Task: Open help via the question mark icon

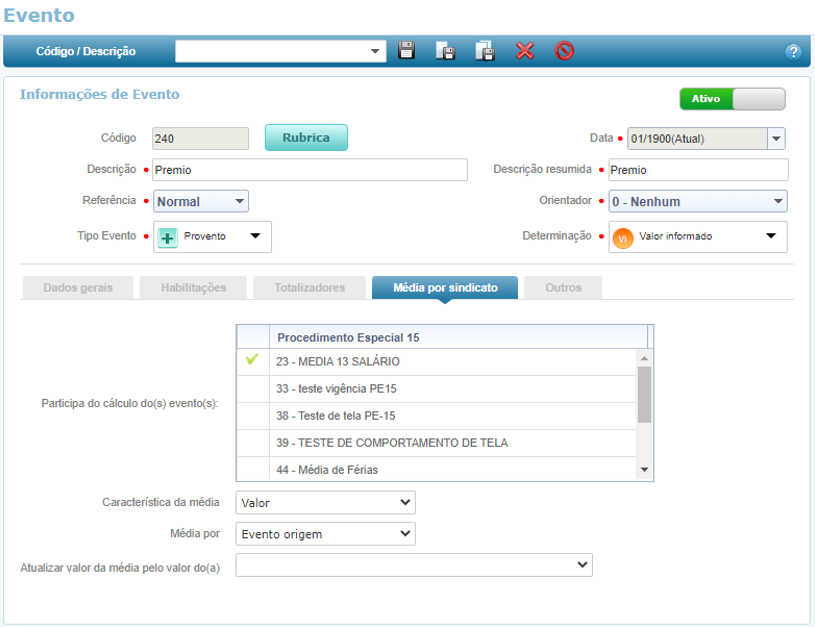Action: click(793, 52)
